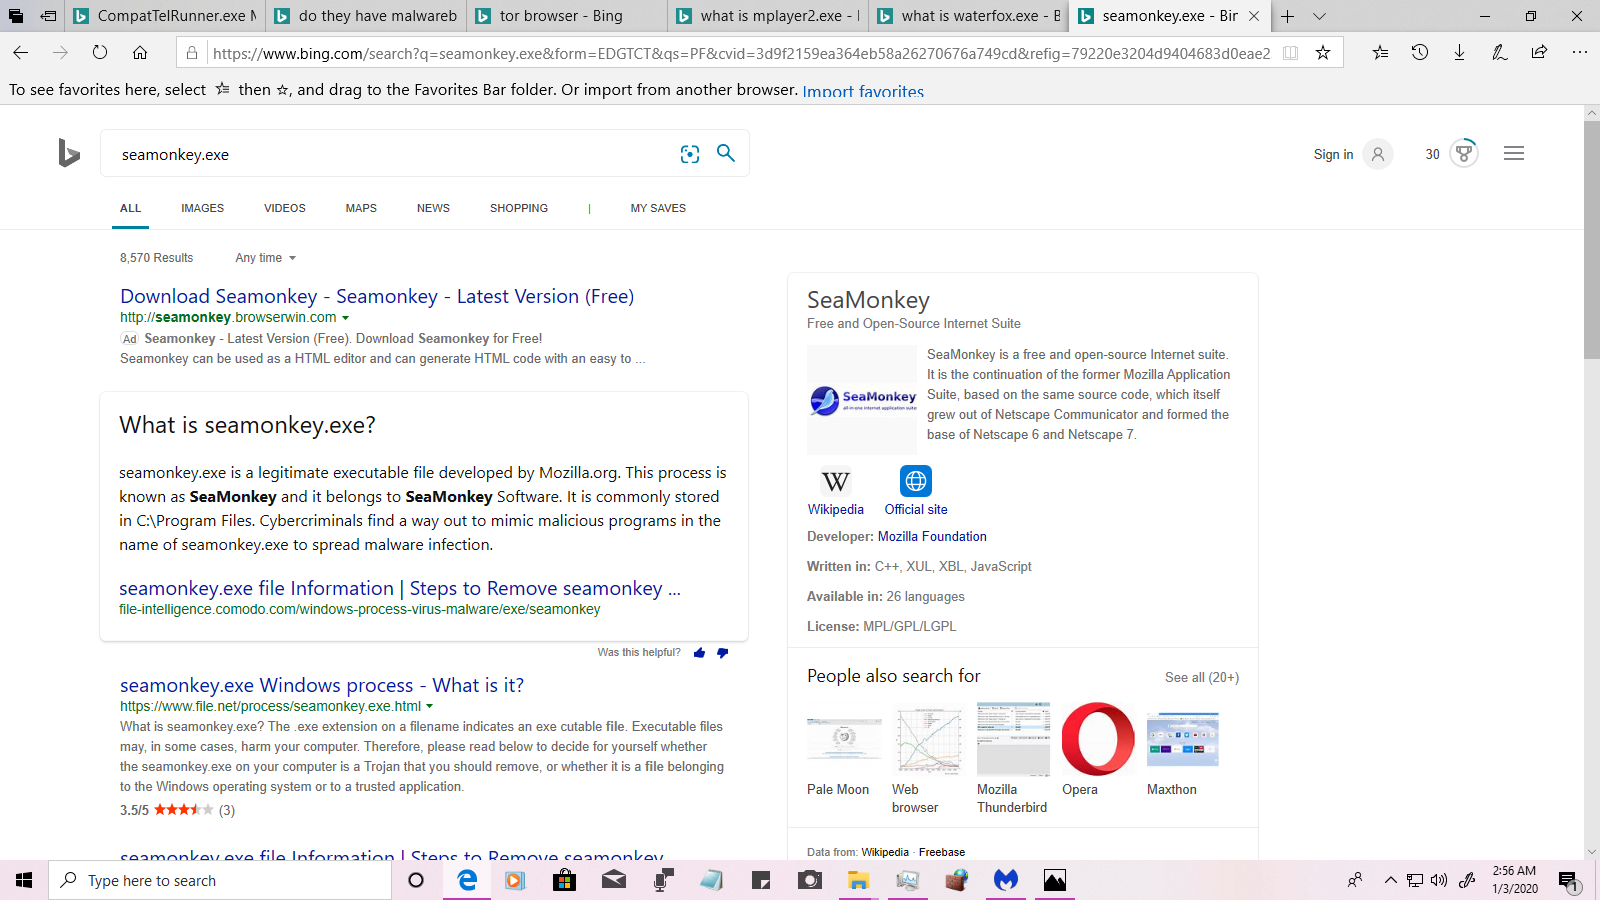Switch to the CompatTelRunner.exe tab
Image resolution: width=1600 pixels, height=900 pixels.
(165, 16)
